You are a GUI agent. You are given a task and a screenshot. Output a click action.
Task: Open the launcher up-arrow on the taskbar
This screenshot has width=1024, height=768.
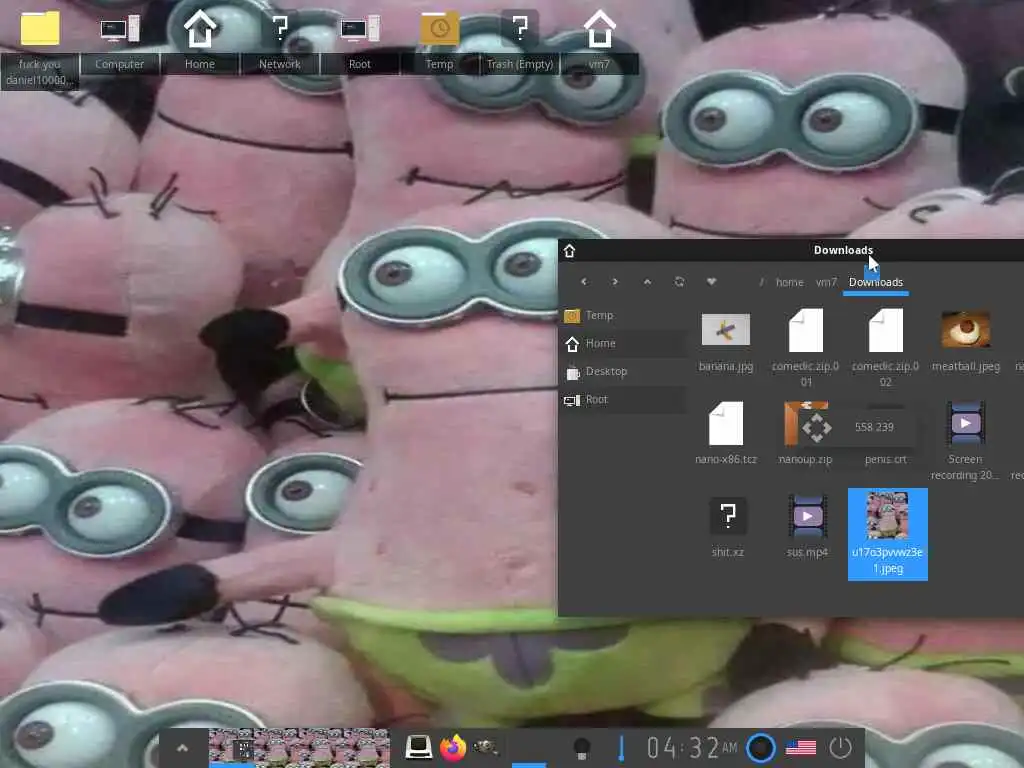click(183, 748)
